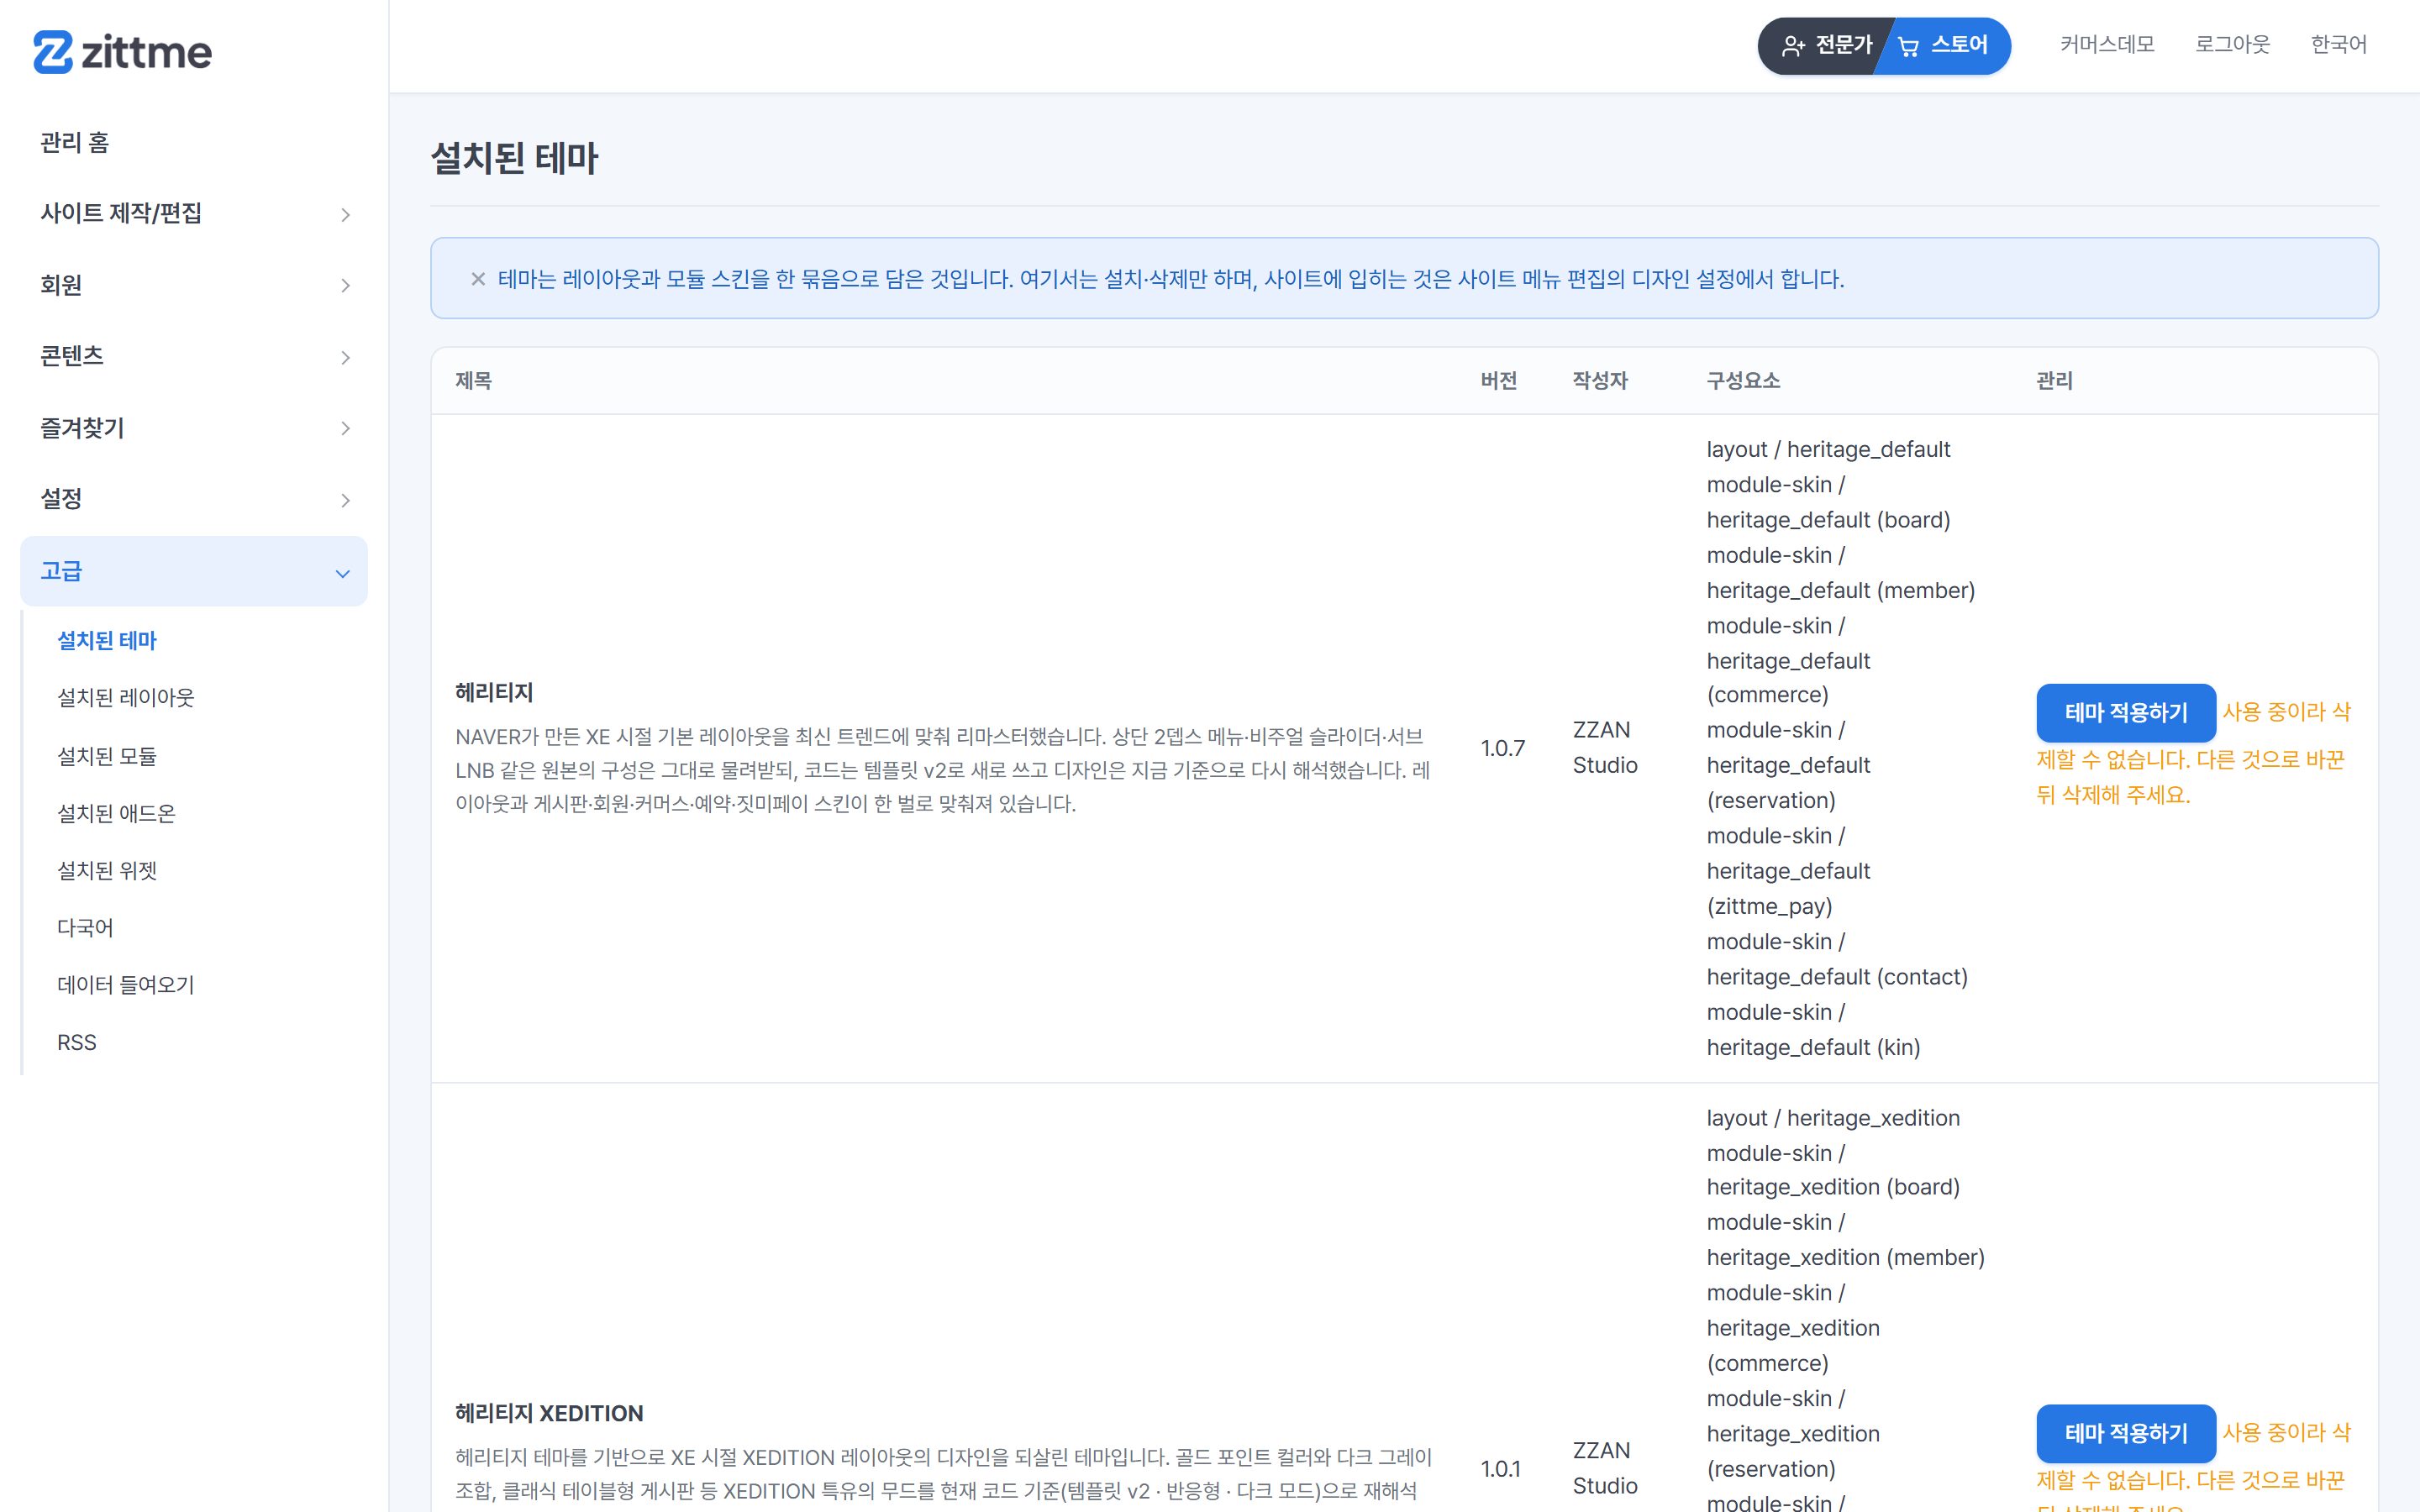Click heritage_xedition (member) component text
The height and width of the screenshot is (1512, 2420).
coord(1845,1257)
